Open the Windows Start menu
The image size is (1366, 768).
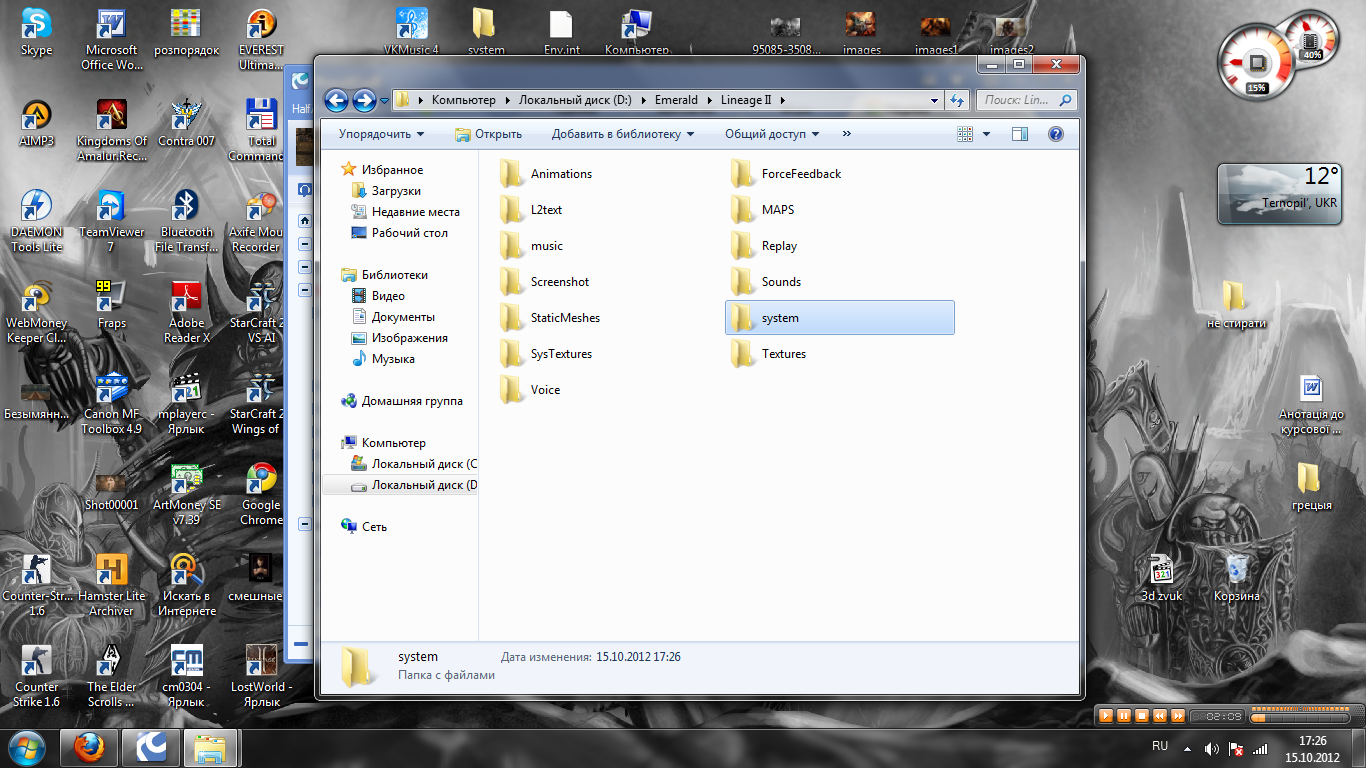pos(26,747)
